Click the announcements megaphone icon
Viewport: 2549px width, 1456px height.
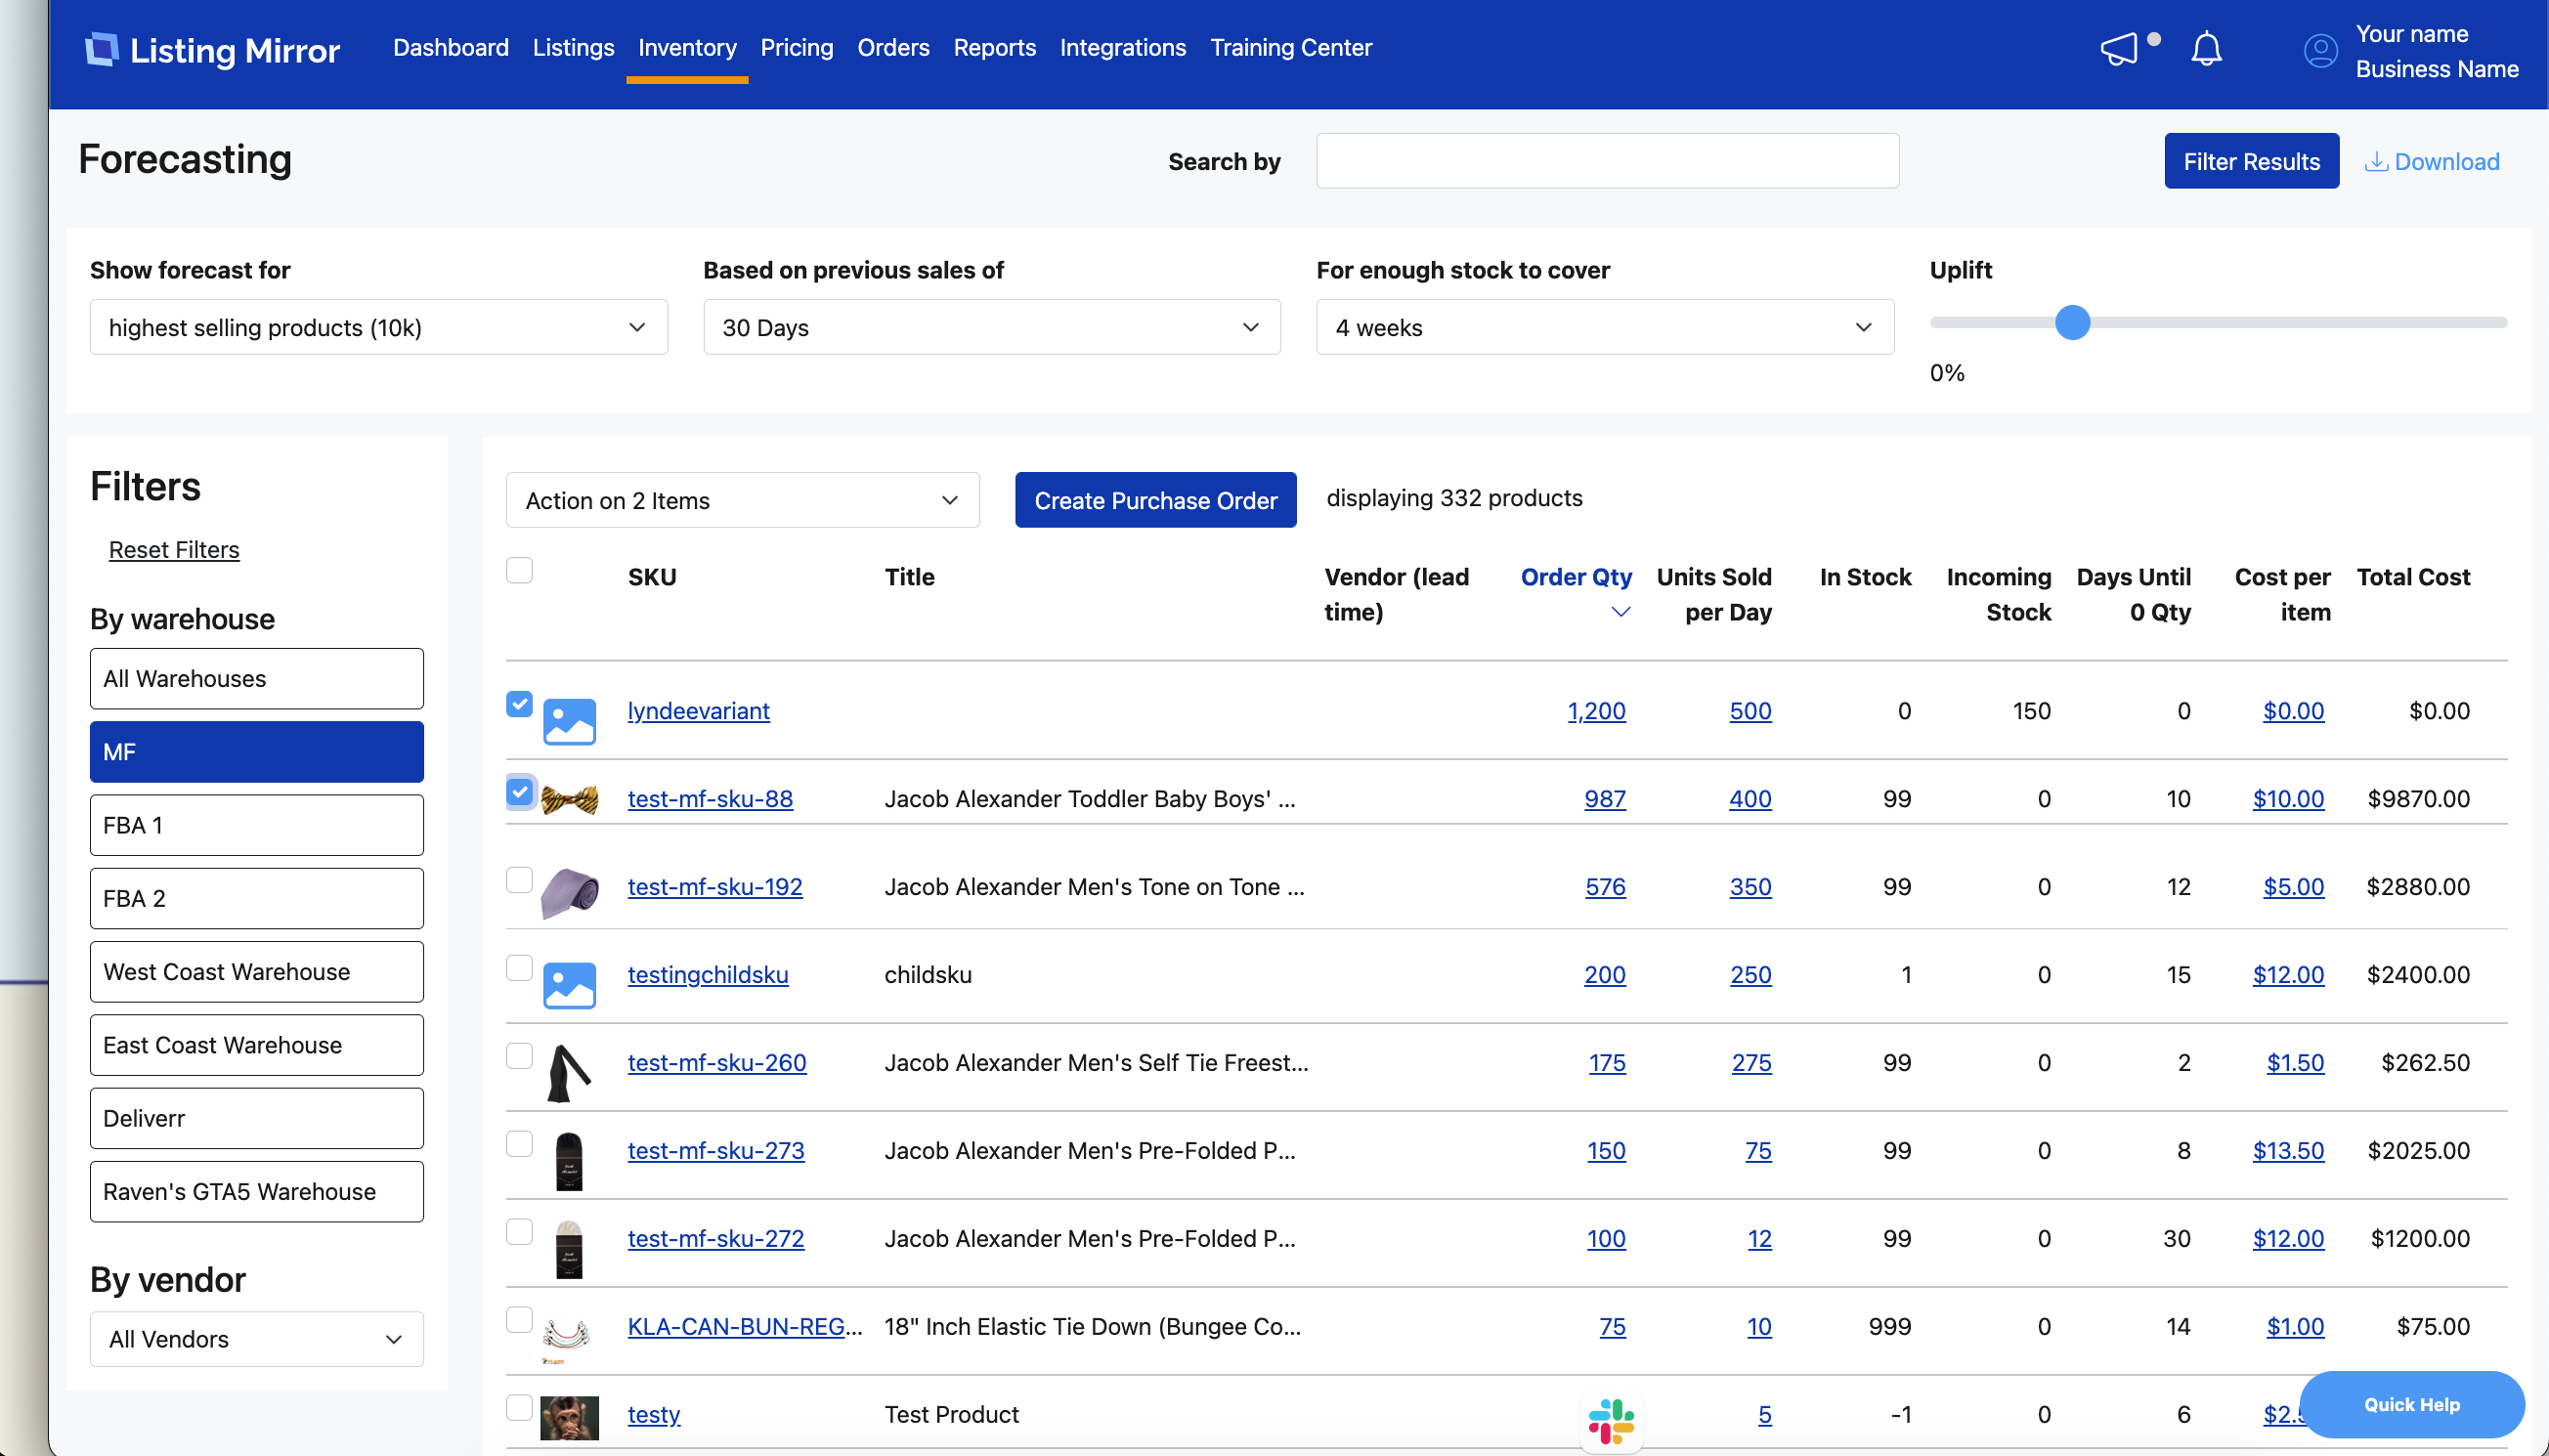[2118, 49]
